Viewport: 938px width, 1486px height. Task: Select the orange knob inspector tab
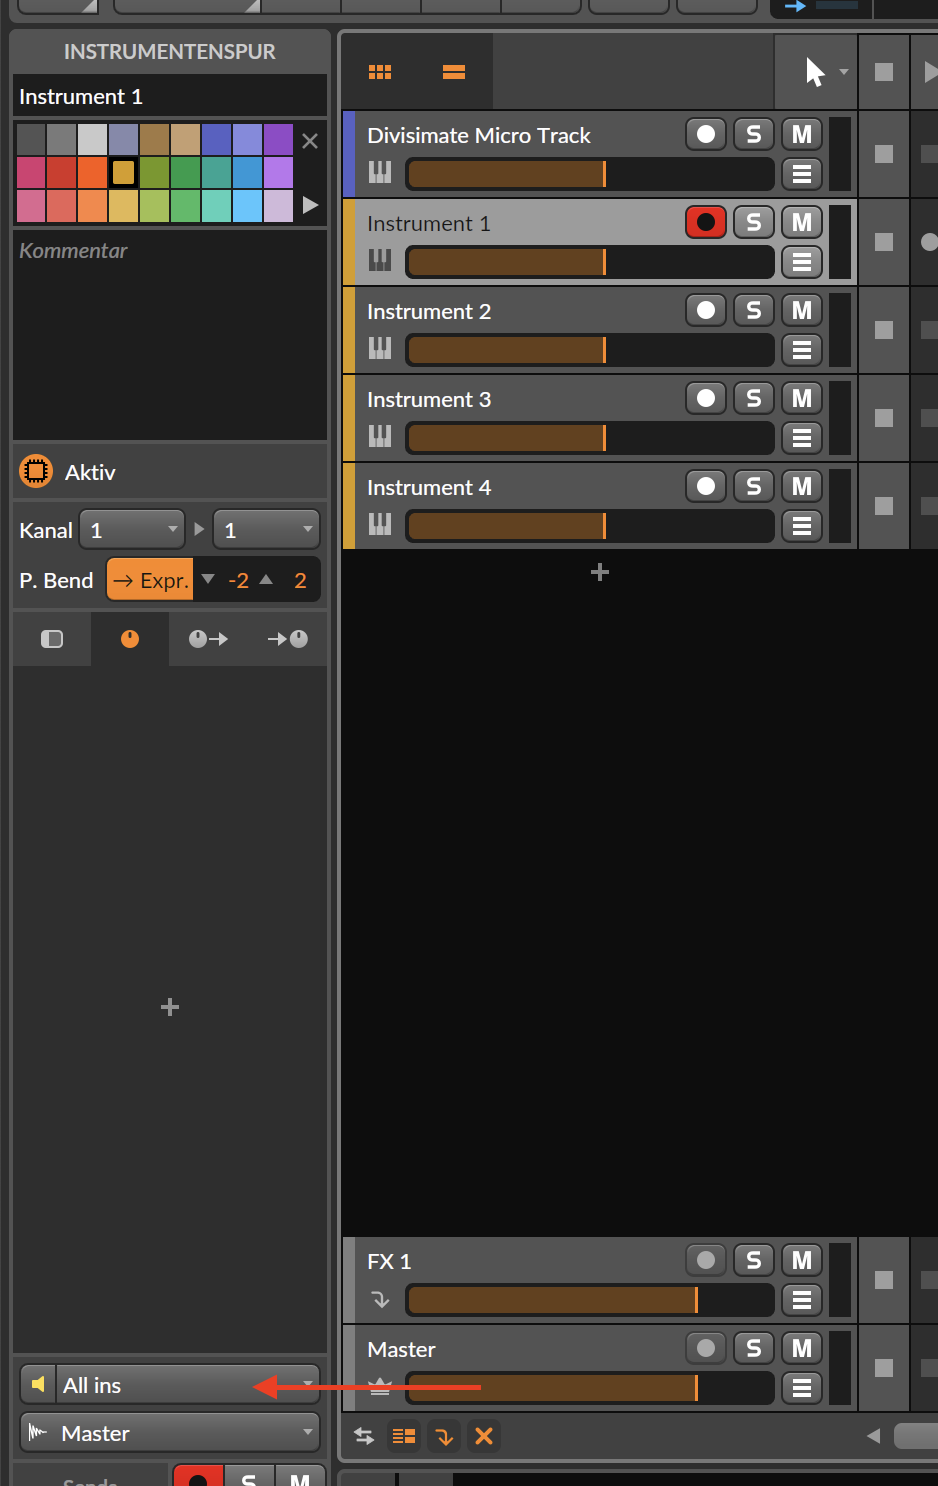[x=130, y=639]
